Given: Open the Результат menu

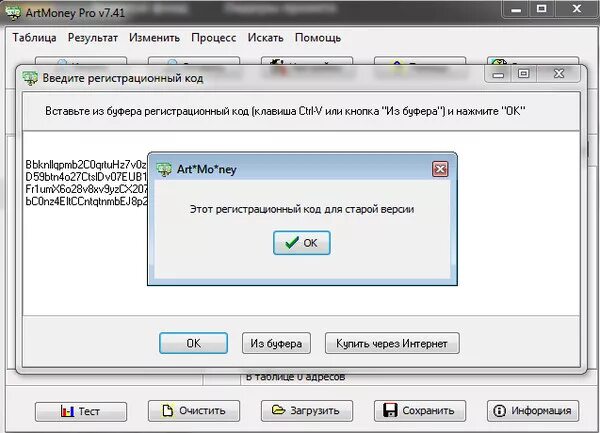Looking at the screenshot, I should click(x=93, y=38).
